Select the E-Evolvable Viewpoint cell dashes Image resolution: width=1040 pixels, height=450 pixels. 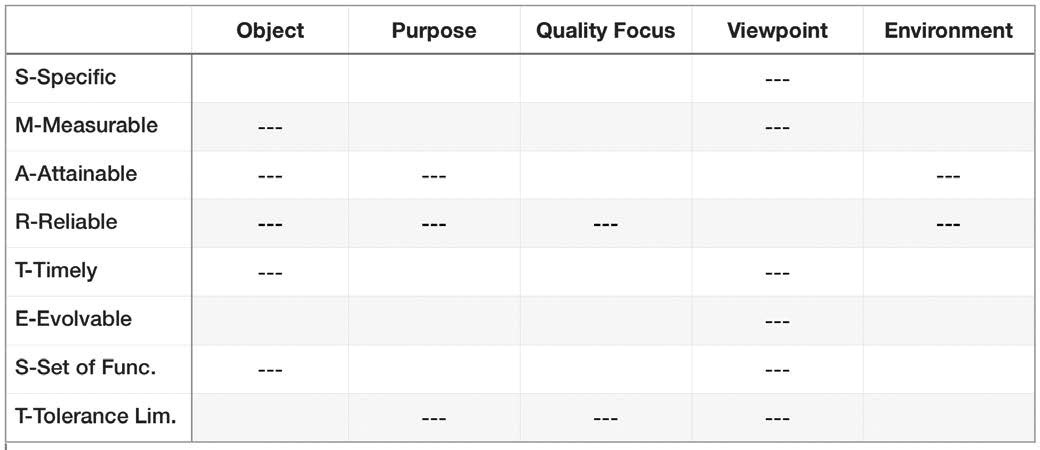[777, 322]
